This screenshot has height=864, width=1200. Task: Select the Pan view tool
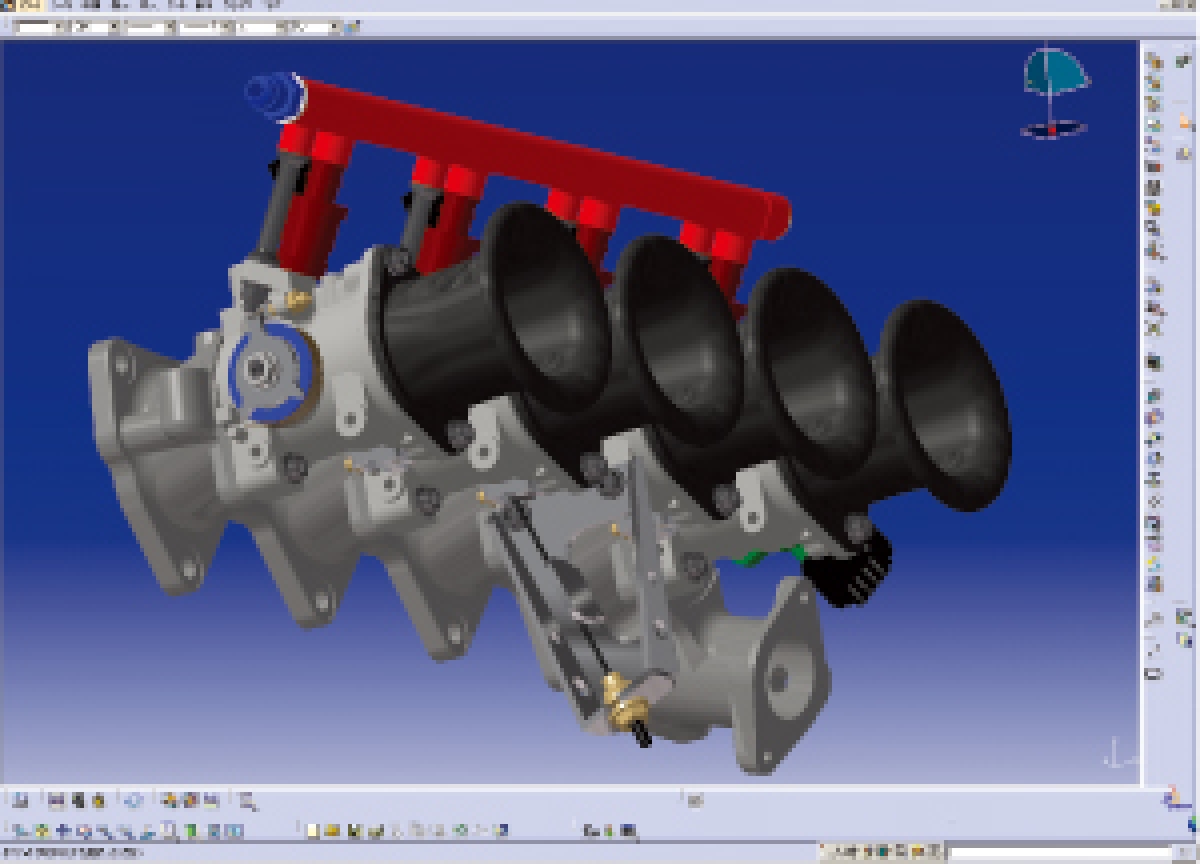64,829
